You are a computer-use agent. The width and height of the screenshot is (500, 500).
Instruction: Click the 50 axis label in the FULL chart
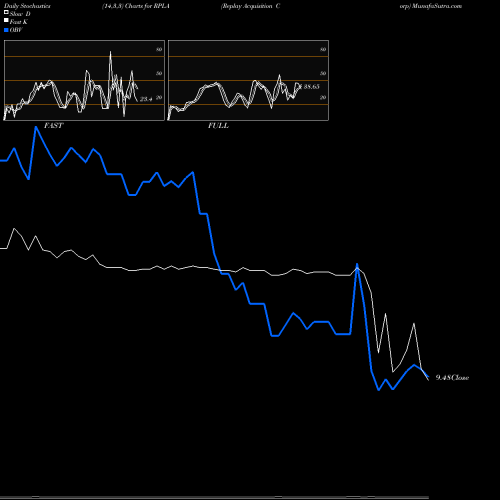point(323,73)
